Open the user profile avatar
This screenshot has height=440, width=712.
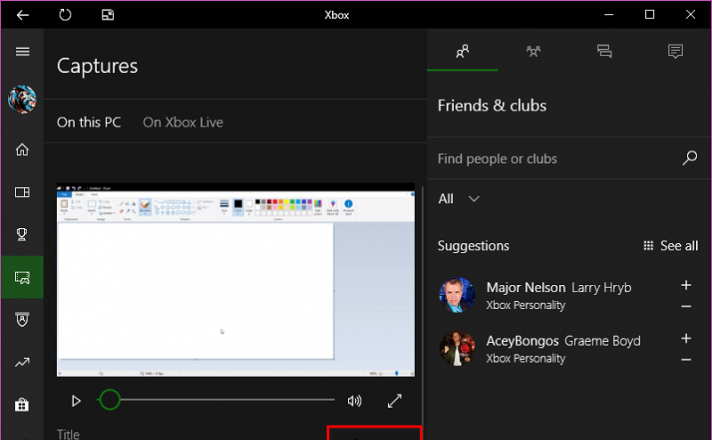22,99
